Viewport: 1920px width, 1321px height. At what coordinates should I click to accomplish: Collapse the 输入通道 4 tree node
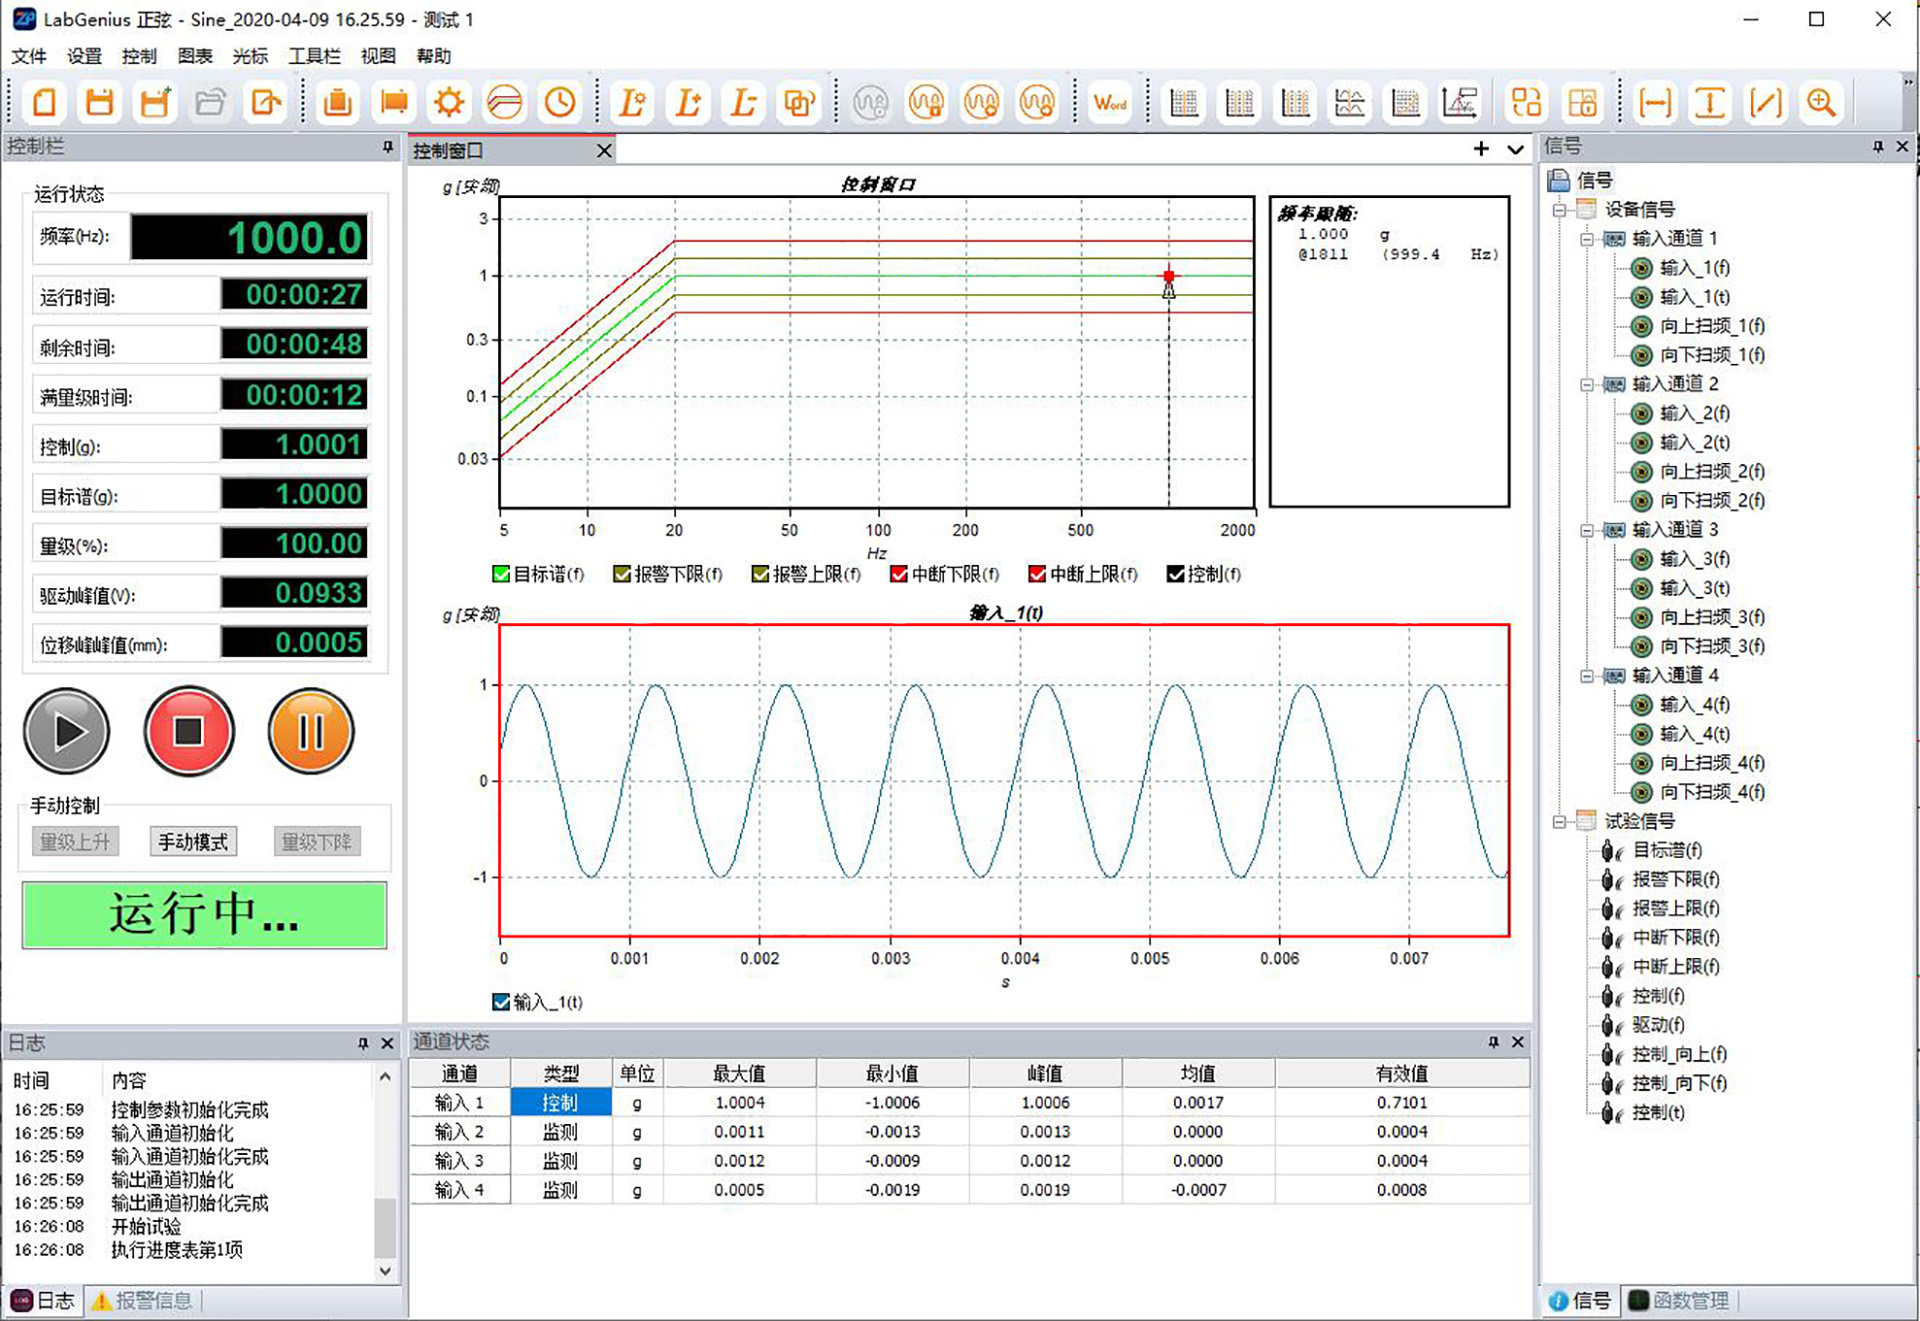(x=1587, y=677)
